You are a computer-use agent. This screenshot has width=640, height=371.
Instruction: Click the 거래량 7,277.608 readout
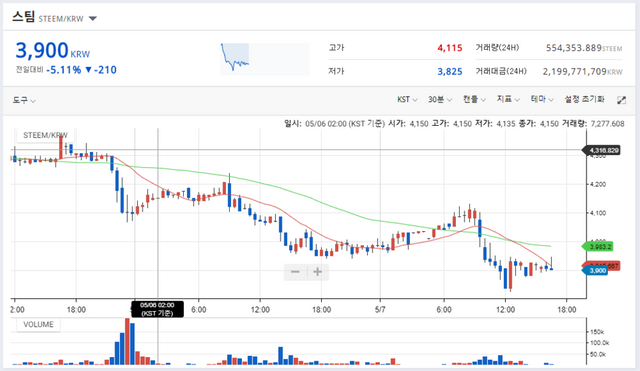click(593, 123)
